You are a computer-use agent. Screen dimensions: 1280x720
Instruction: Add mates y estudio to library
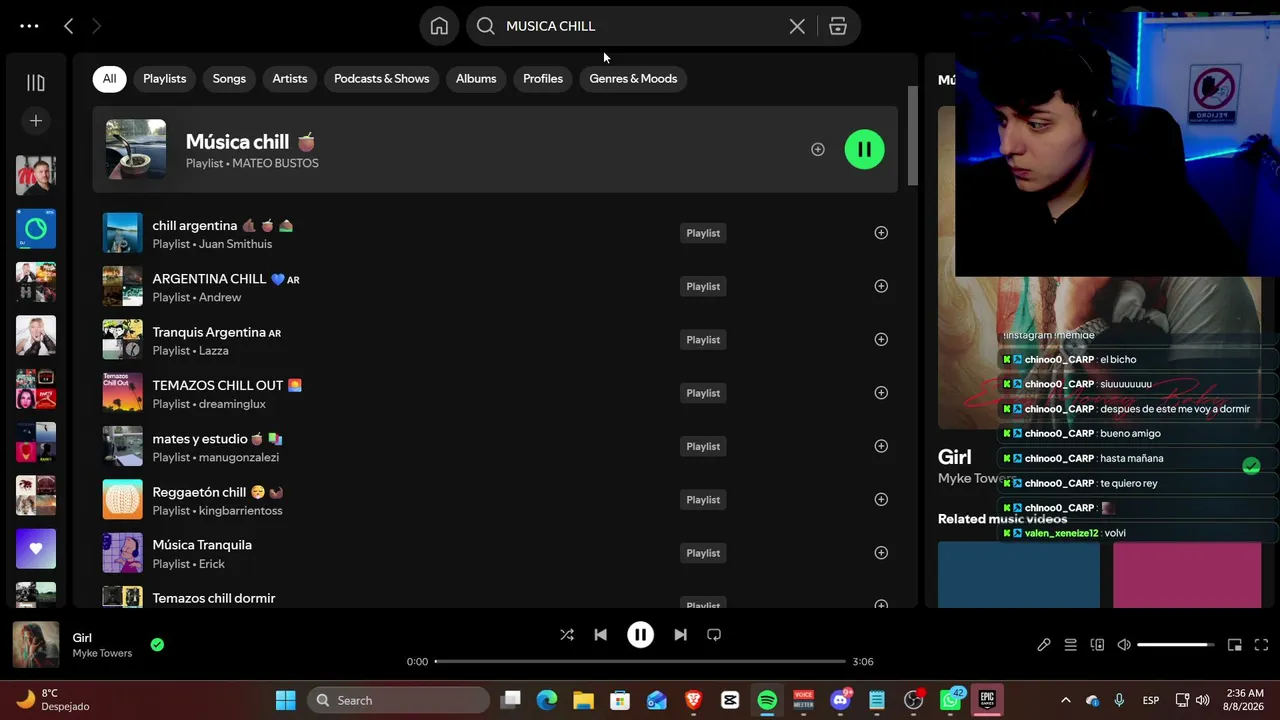pos(881,446)
